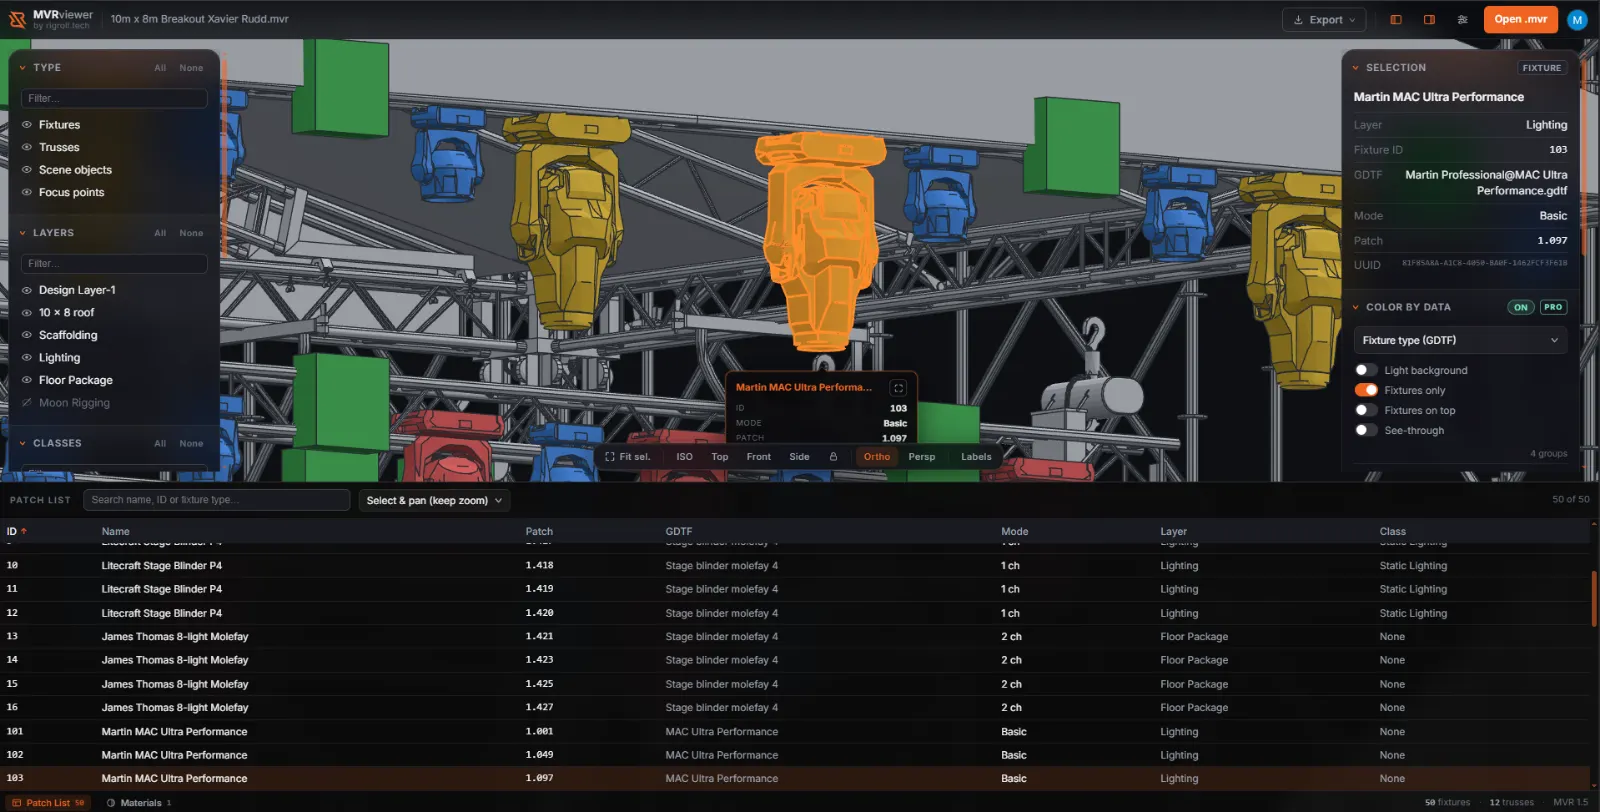Focus the patch list search field

pos(217,500)
